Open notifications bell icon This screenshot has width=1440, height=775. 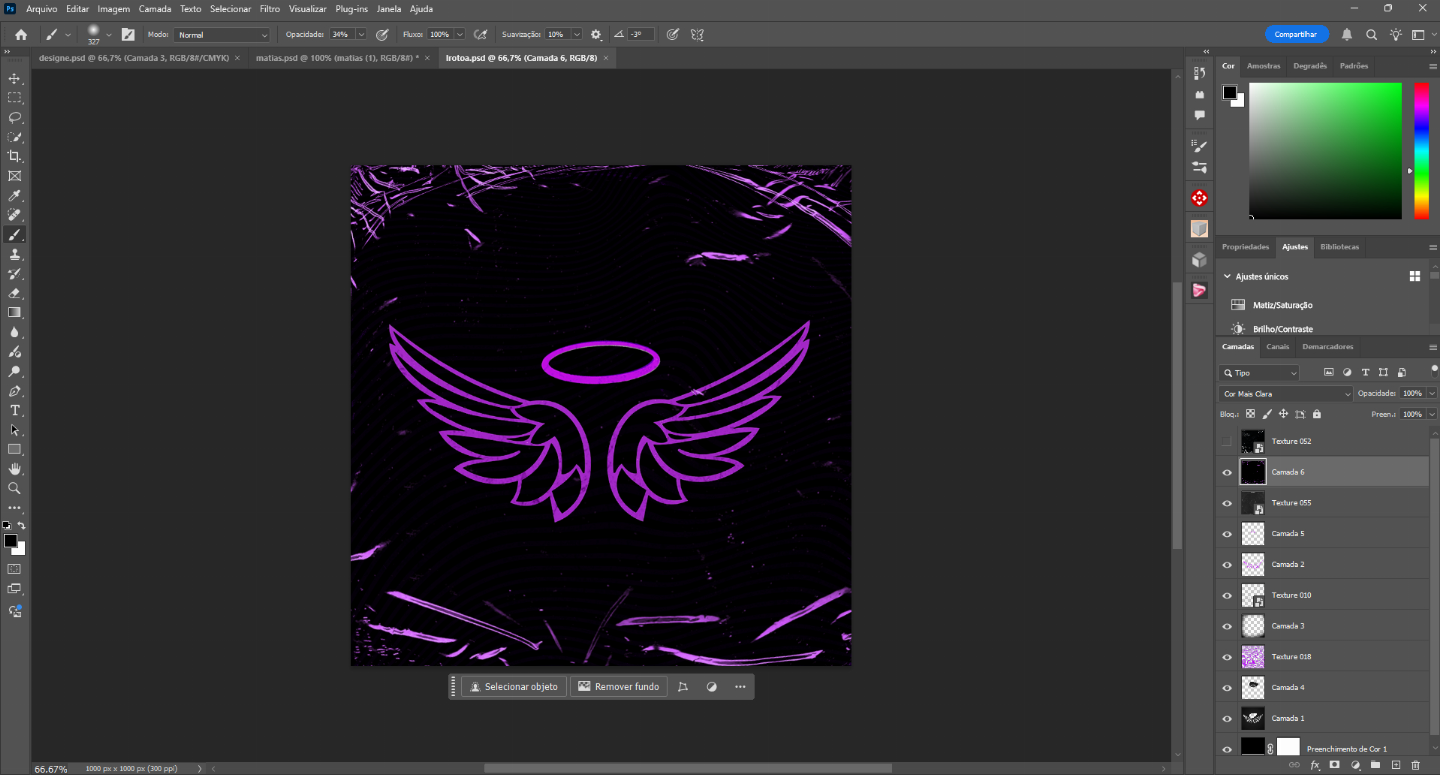[1347, 34]
